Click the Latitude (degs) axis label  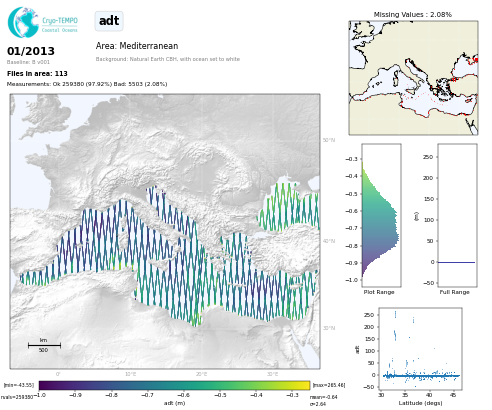[x=420, y=403]
